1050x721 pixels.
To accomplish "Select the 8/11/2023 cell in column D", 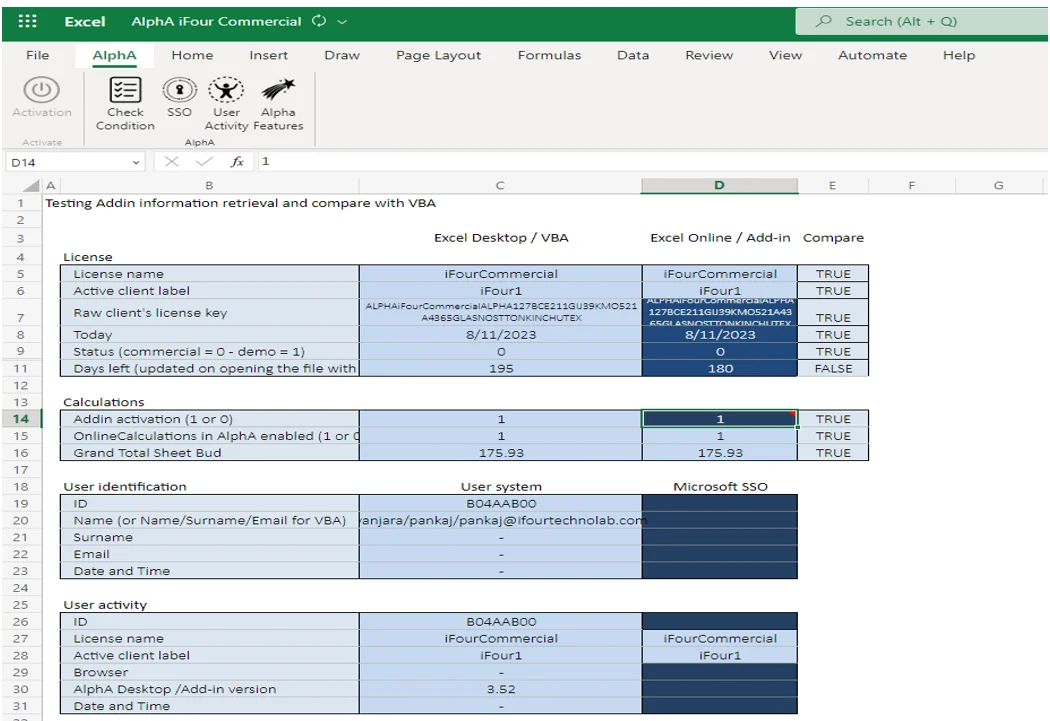I will click(720, 335).
